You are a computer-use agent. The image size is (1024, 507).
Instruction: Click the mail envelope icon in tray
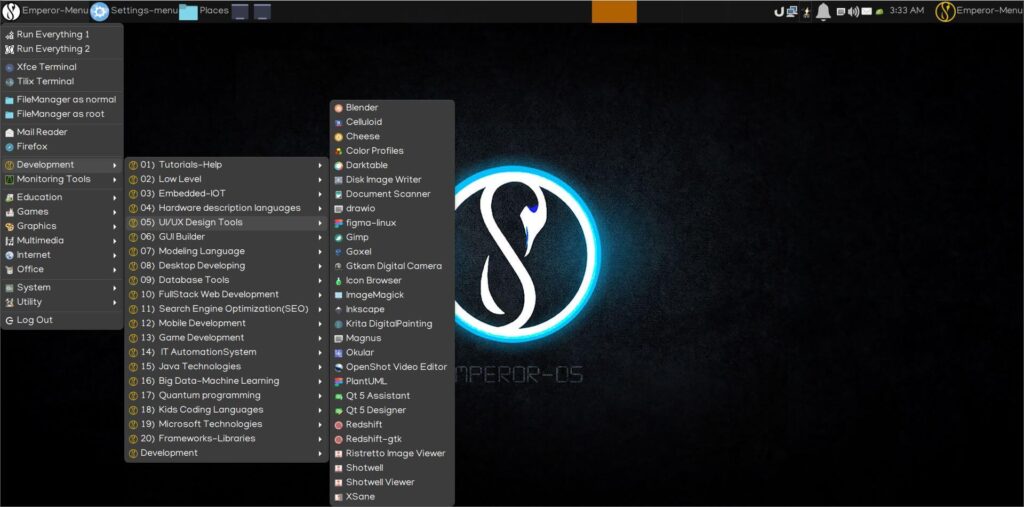[867, 12]
